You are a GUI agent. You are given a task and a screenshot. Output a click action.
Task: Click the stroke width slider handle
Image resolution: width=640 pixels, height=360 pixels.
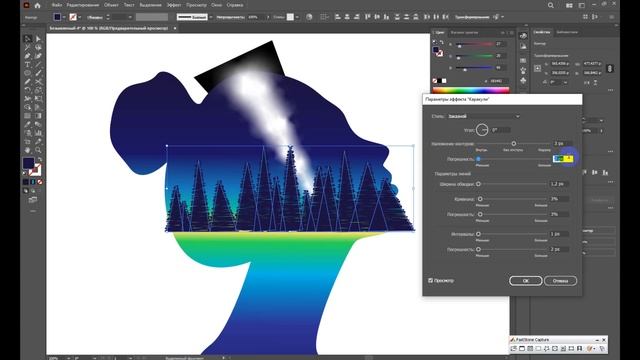coord(478,184)
